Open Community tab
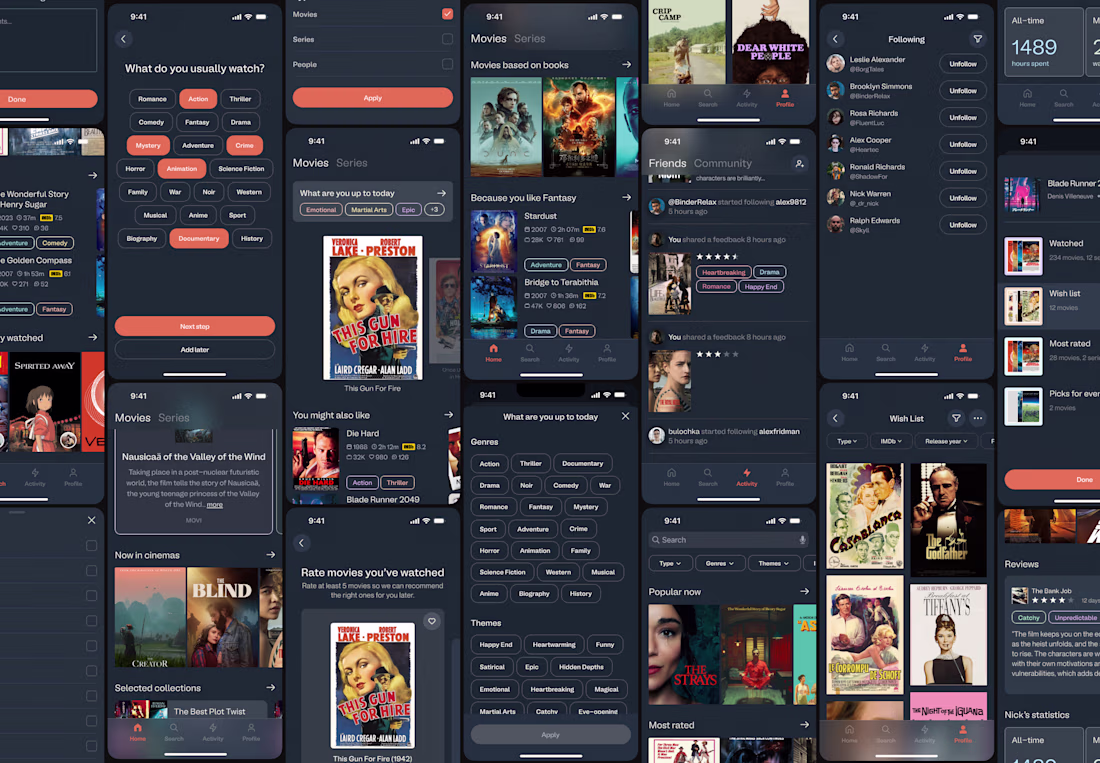The image size is (1100, 763). pyautogui.click(x=723, y=163)
